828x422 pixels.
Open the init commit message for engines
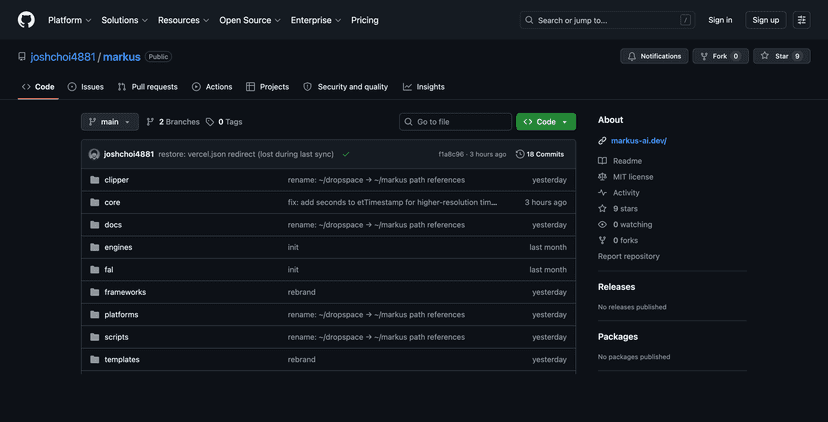coord(293,247)
